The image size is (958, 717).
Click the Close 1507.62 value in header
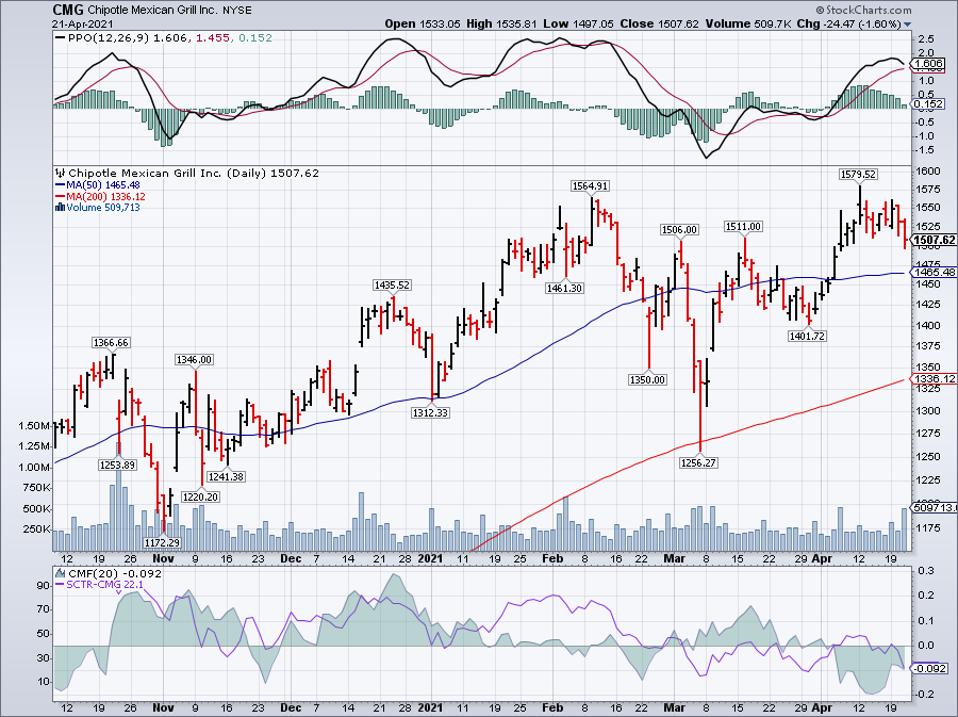pyautogui.click(x=659, y=24)
